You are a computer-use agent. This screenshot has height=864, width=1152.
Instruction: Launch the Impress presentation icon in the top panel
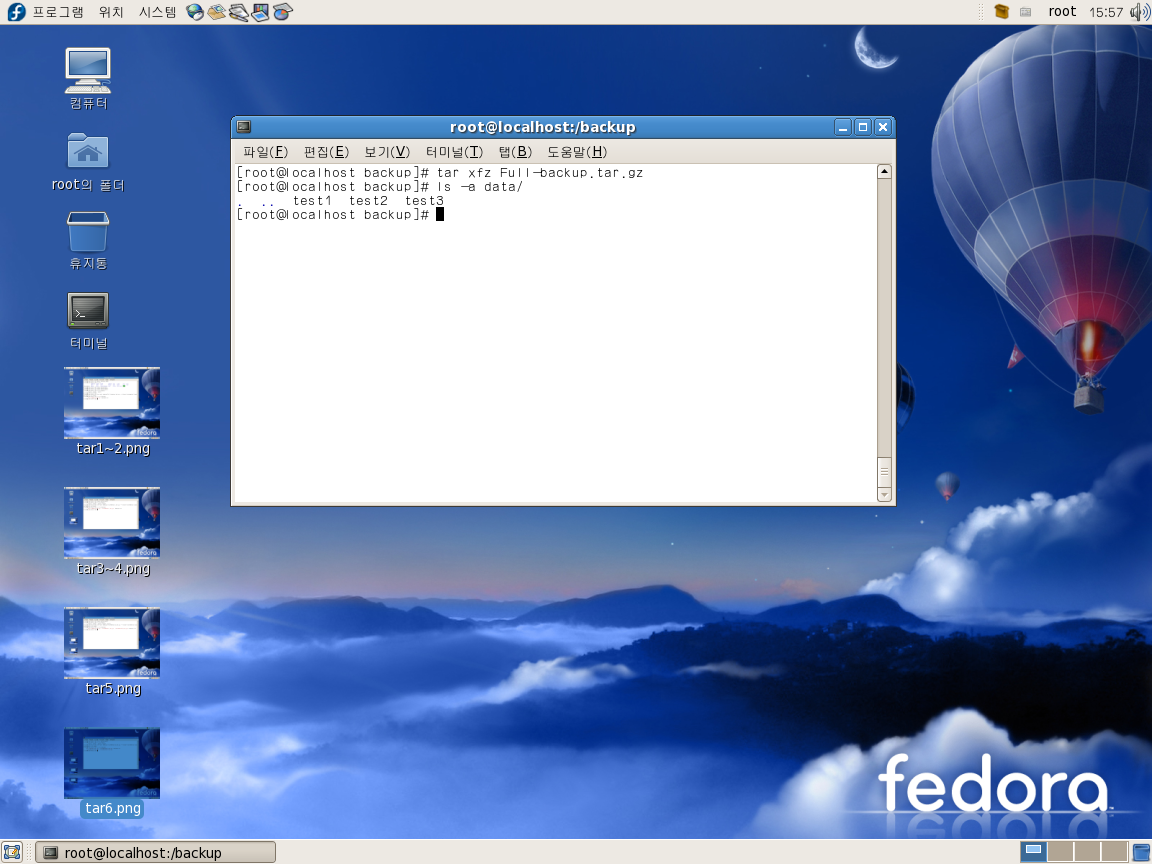(x=261, y=12)
